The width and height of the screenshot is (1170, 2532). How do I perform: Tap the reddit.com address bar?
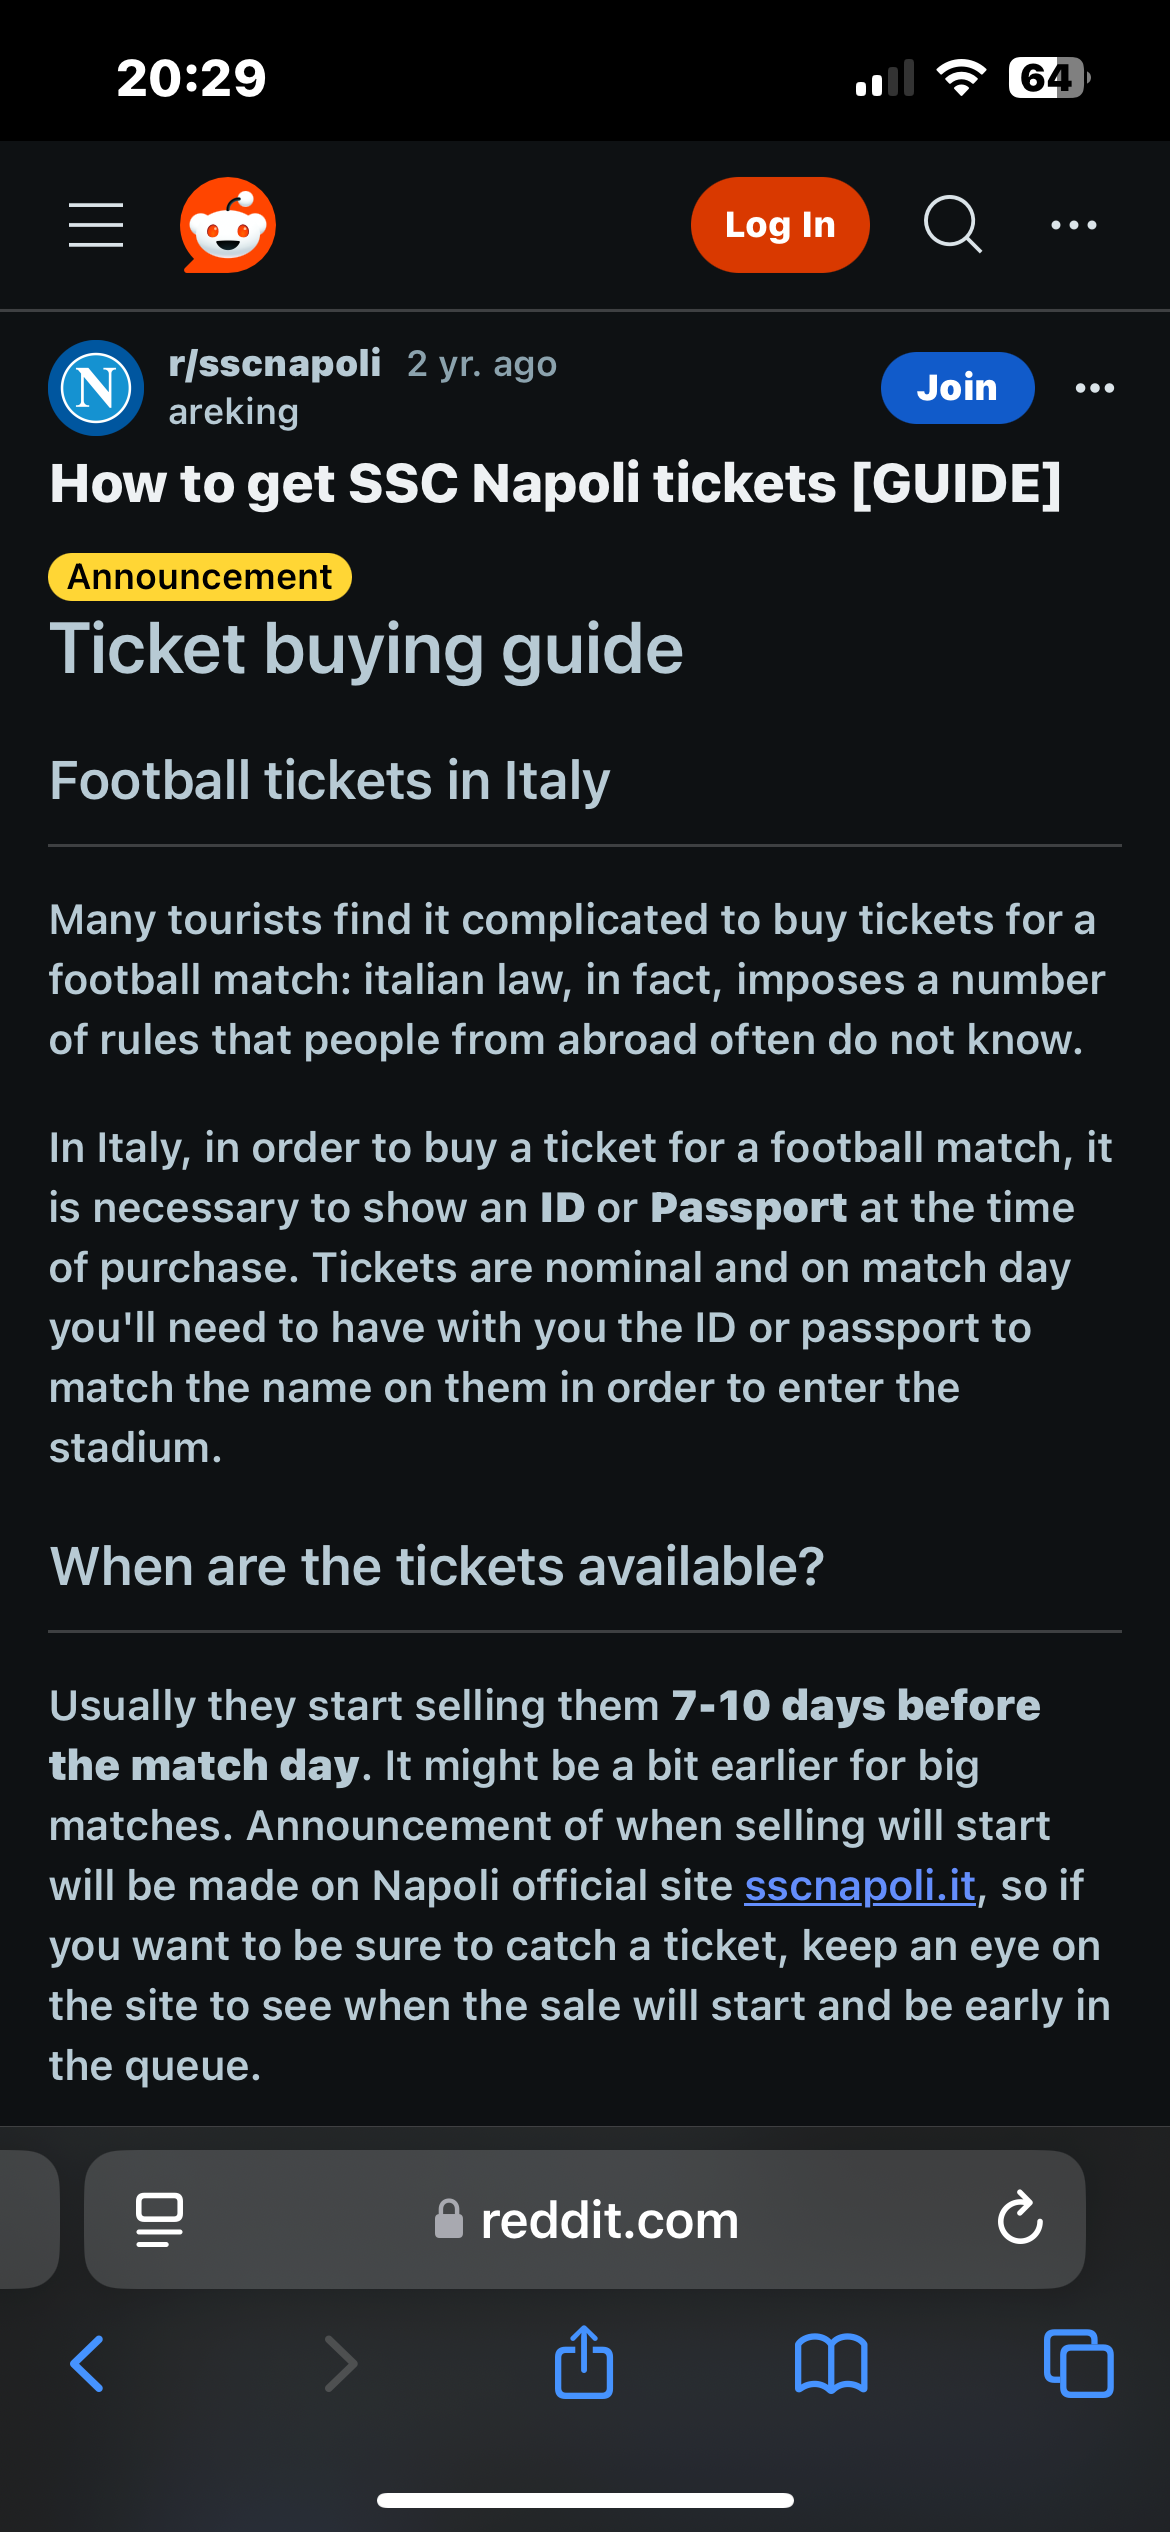[585, 2220]
